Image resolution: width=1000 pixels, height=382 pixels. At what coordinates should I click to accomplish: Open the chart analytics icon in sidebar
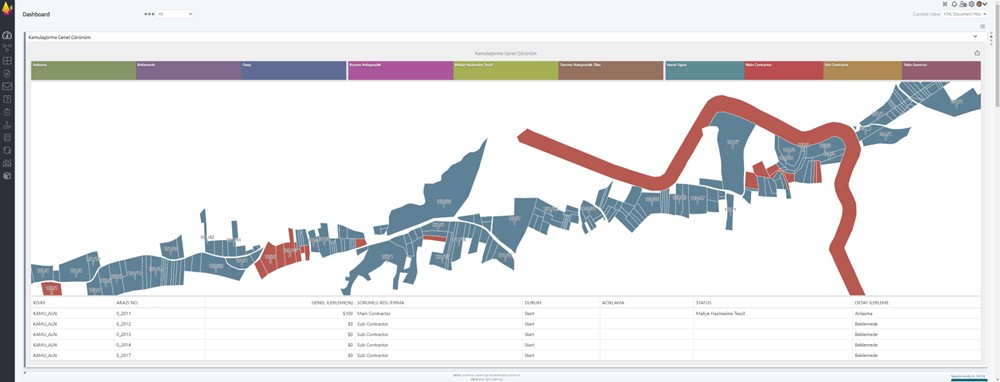pos(7,163)
